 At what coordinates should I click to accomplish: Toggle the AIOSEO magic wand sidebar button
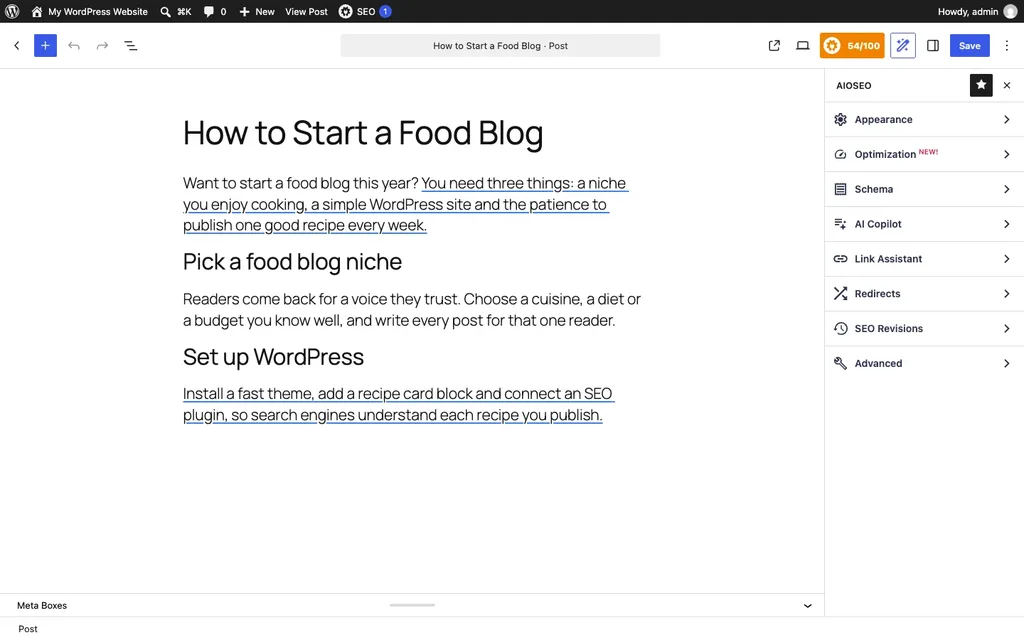(903, 46)
